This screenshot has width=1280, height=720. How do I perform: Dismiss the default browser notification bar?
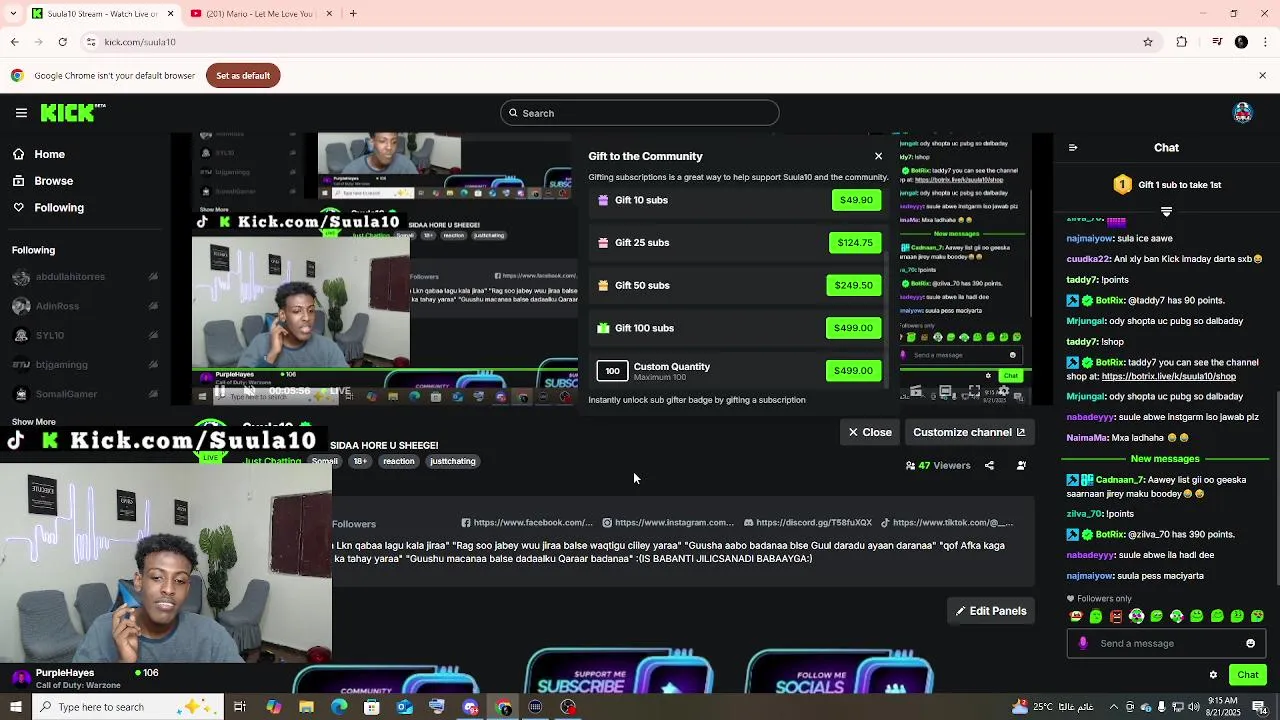click(x=1262, y=76)
